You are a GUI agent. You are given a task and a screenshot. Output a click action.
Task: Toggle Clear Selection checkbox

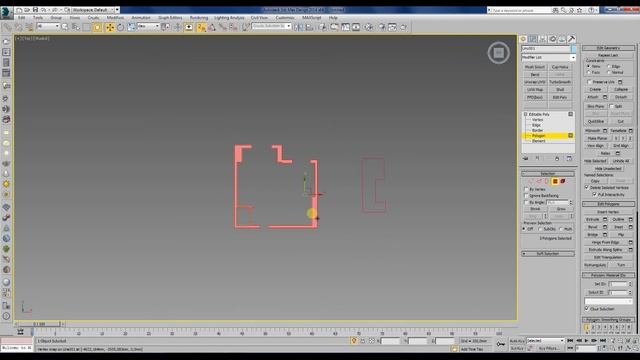click(587, 309)
